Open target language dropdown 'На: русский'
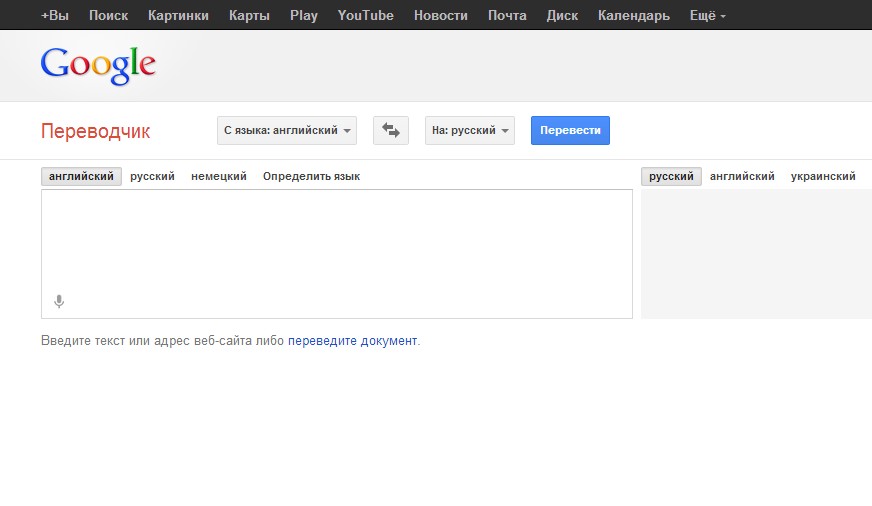 click(x=469, y=131)
